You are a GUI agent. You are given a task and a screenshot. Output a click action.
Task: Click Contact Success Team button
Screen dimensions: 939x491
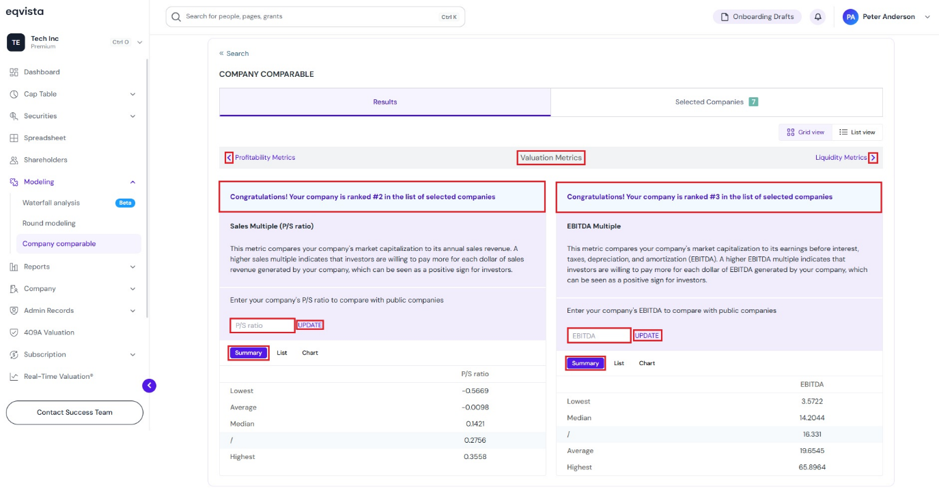pyautogui.click(x=74, y=413)
